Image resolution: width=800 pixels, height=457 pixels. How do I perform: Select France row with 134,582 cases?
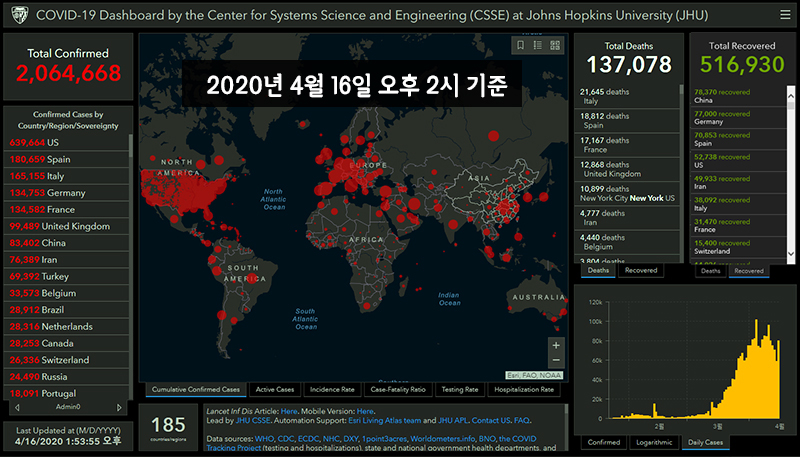[x=66, y=210]
